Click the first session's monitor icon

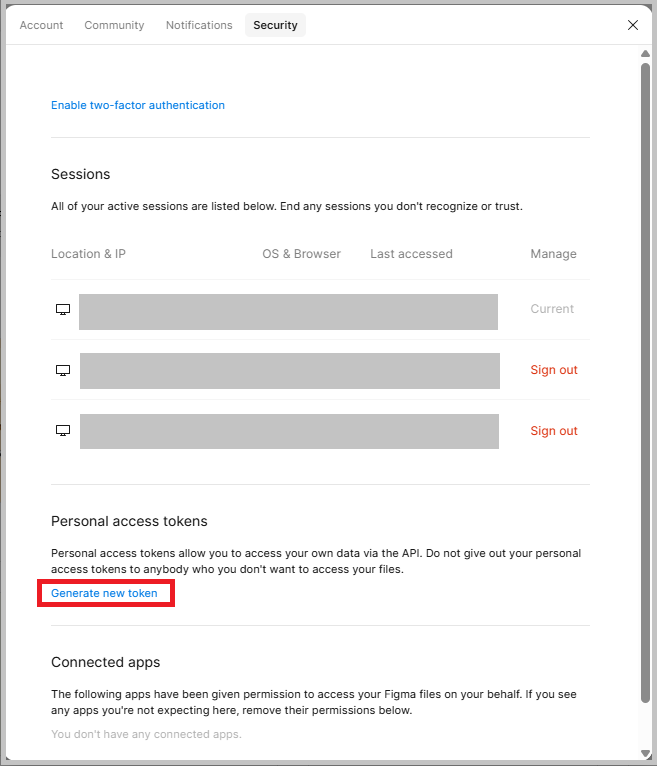tap(63, 309)
